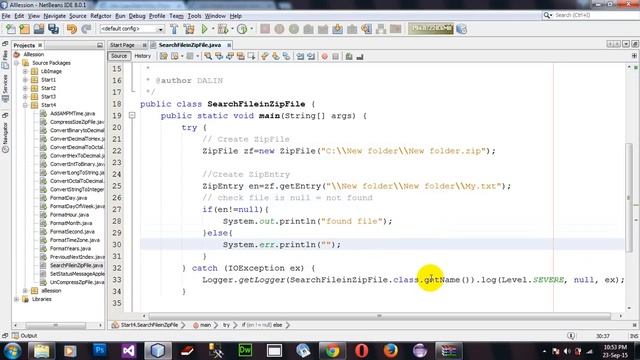Open the Debug Project dropdown arrow
This screenshot has height=360, width=640.
(x=232, y=29)
